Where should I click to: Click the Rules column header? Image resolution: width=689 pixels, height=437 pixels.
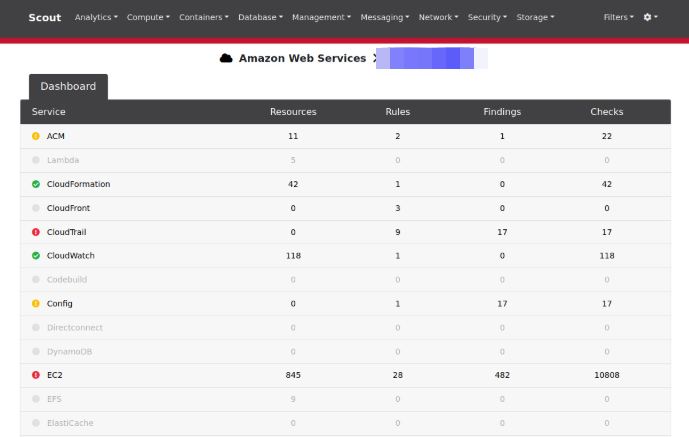(398, 112)
